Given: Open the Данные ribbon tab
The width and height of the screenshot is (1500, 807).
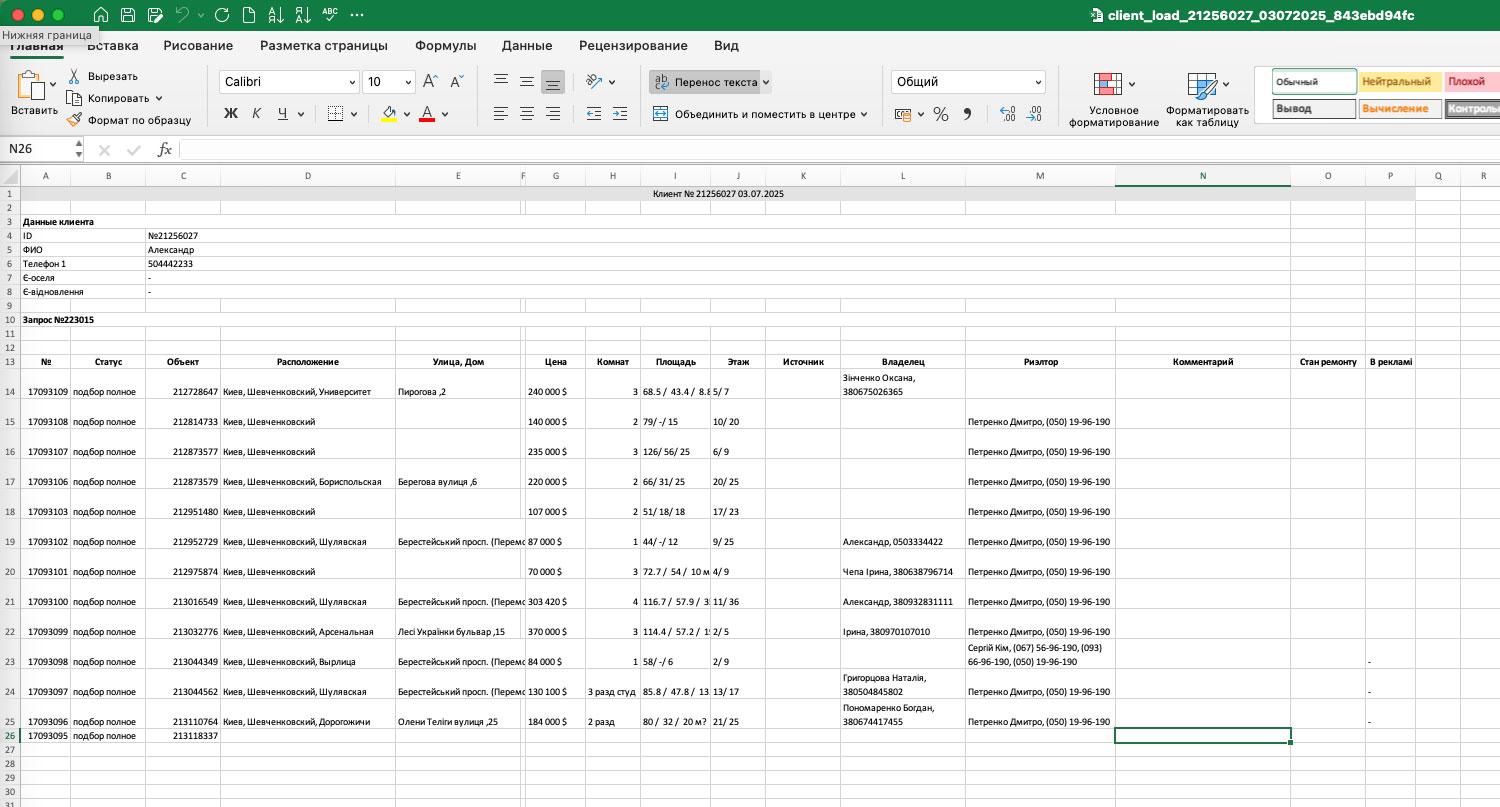Looking at the screenshot, I should [x=527, y=46].
